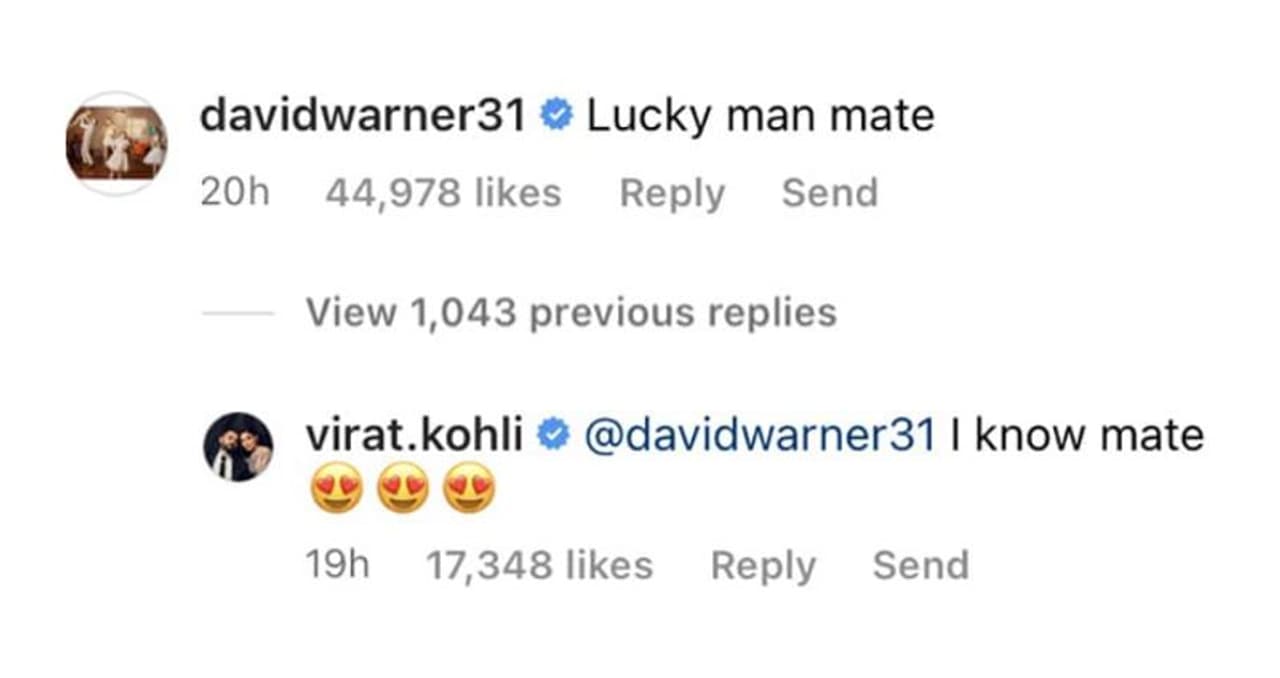Click the first heart-eyes emoji

tap(336, 492)
